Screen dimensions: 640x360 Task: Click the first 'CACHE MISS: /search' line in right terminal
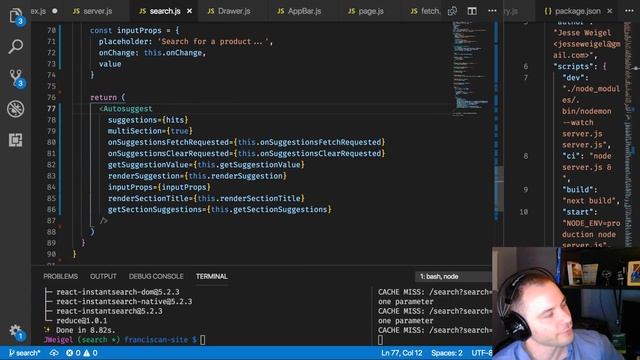pos(435,292)
